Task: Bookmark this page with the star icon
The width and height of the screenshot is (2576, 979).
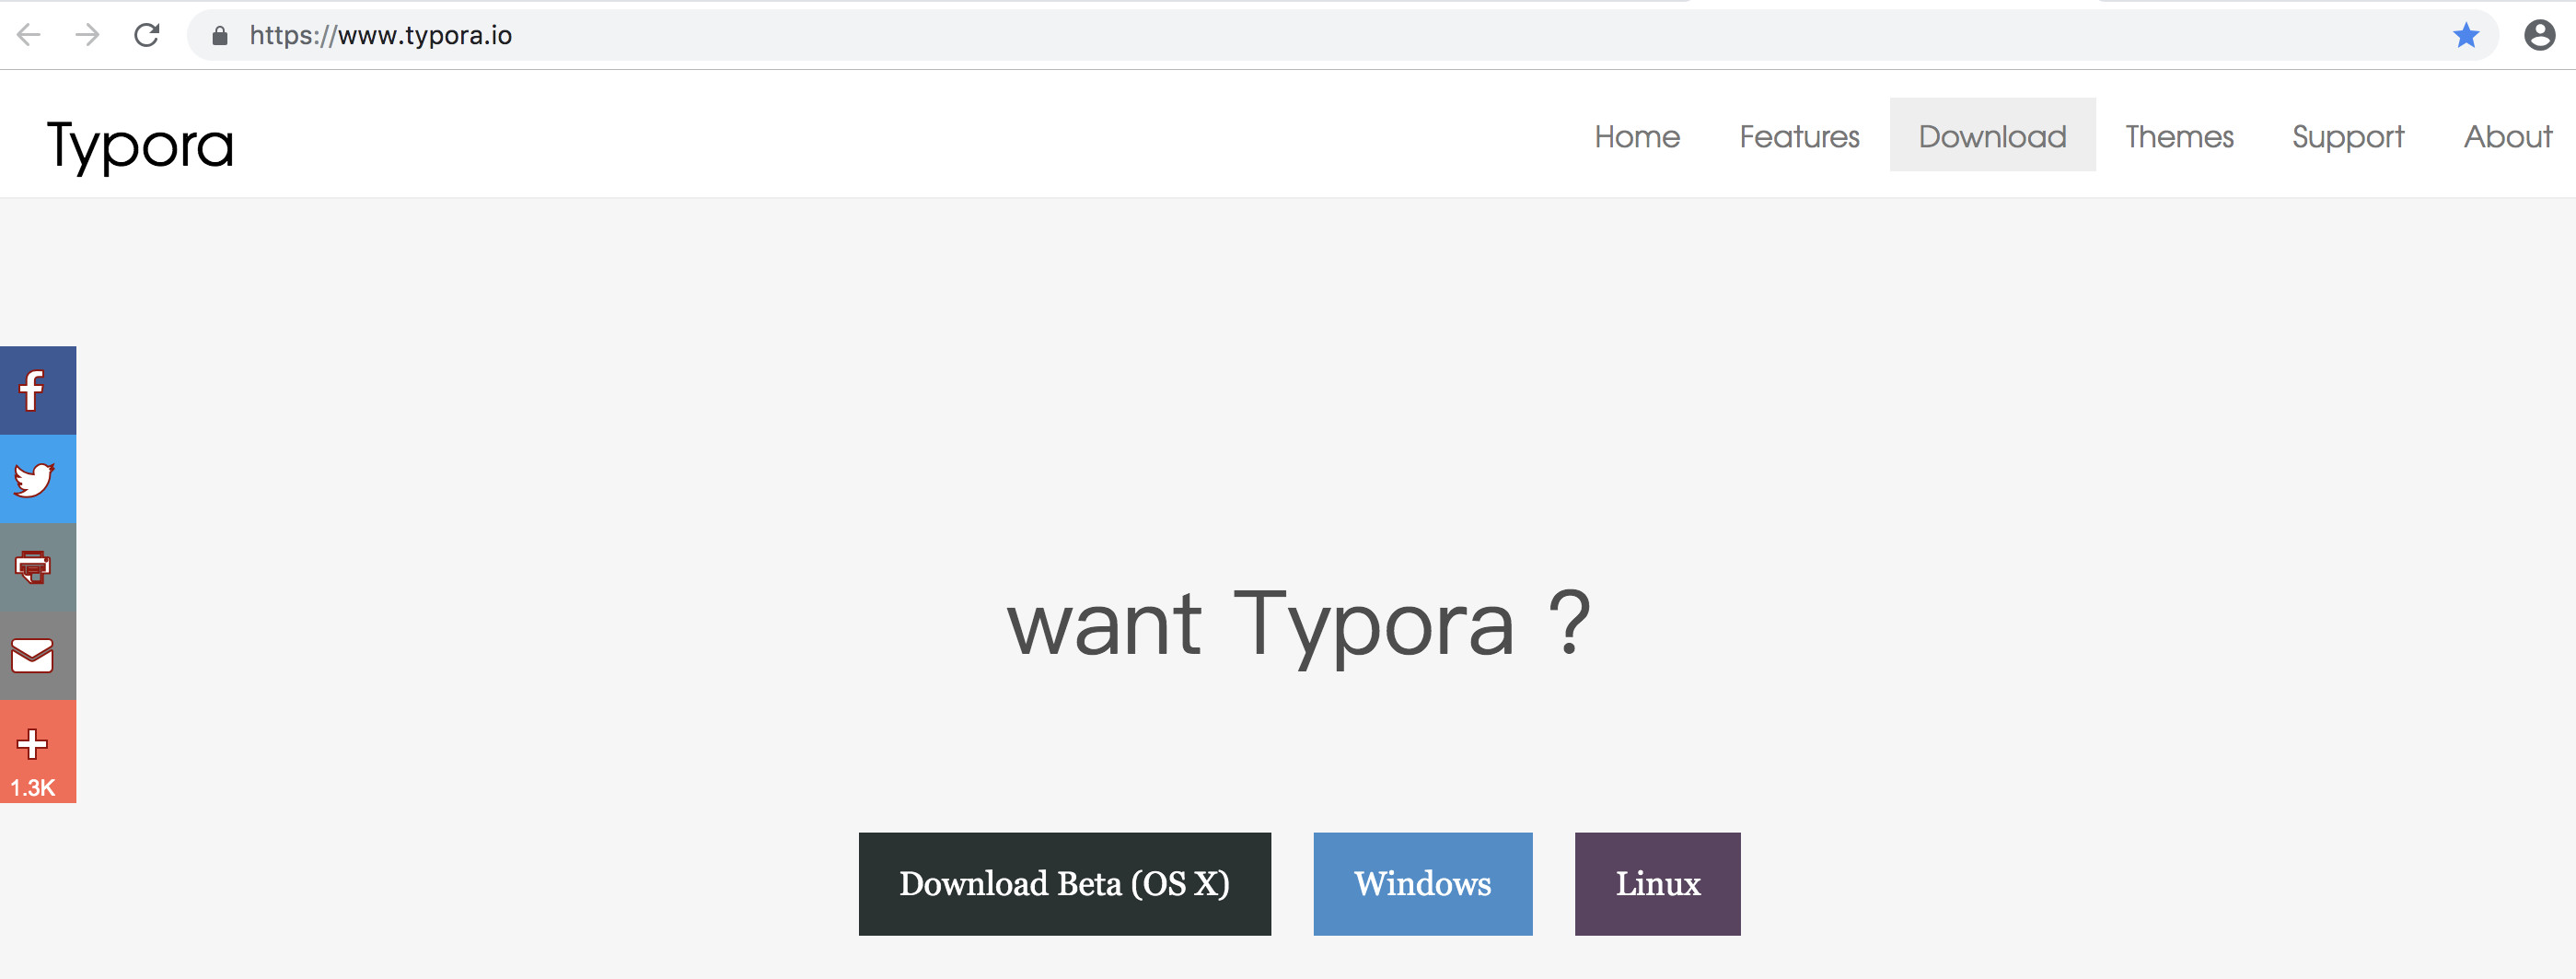Action: click(2466, 35)
